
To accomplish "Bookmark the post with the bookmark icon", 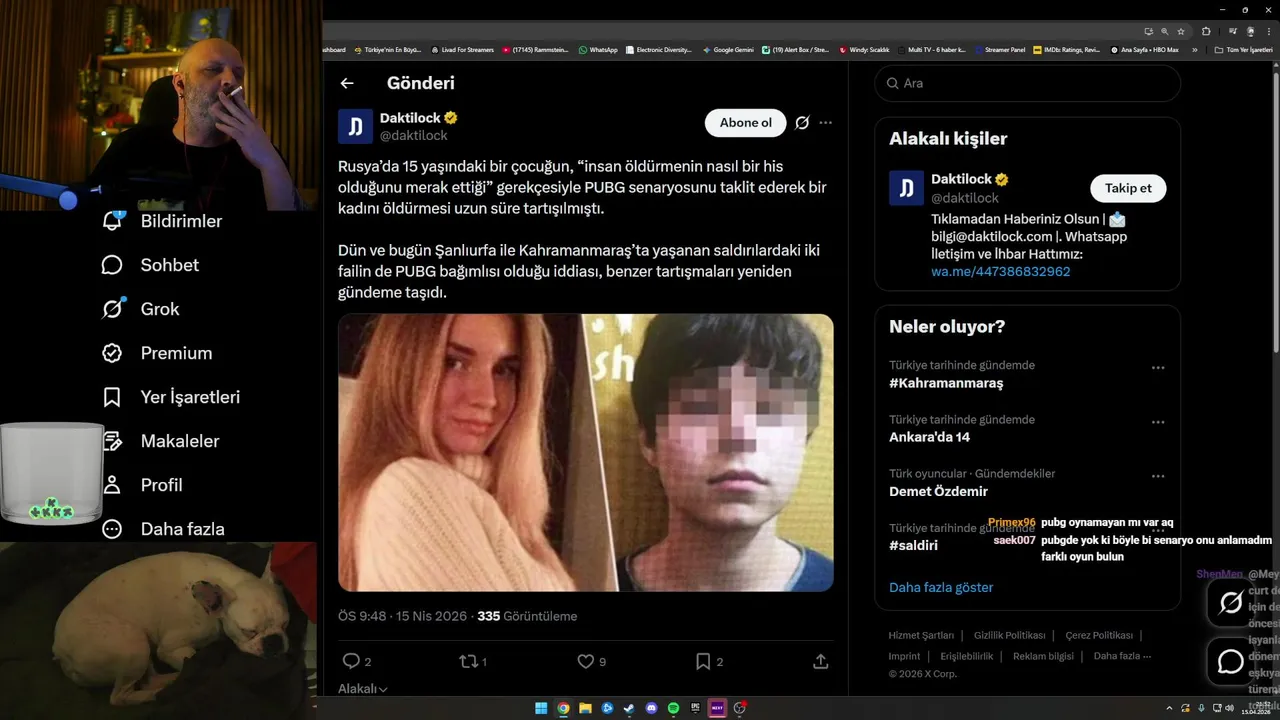I will click(703, 661).
